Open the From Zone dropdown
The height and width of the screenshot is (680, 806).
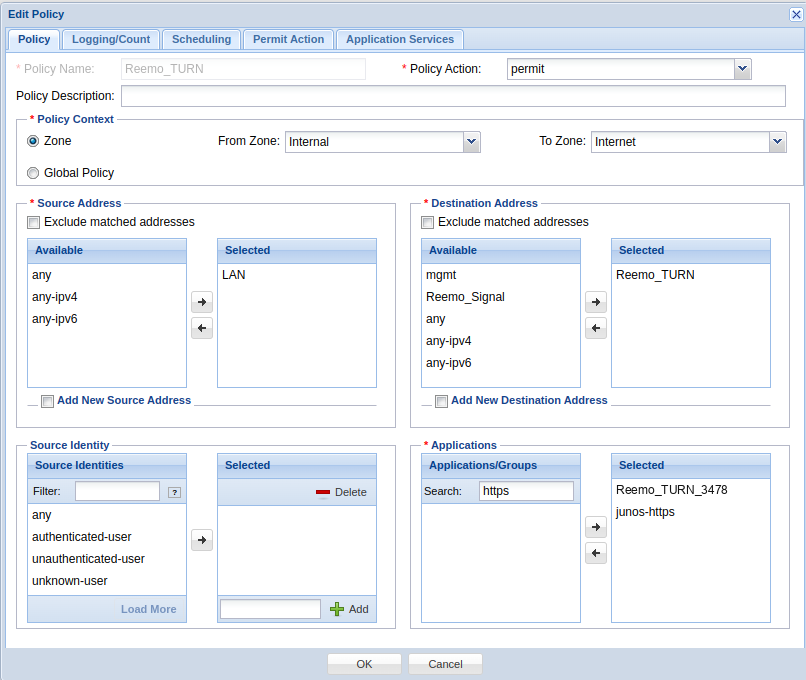tap(471, 142)
